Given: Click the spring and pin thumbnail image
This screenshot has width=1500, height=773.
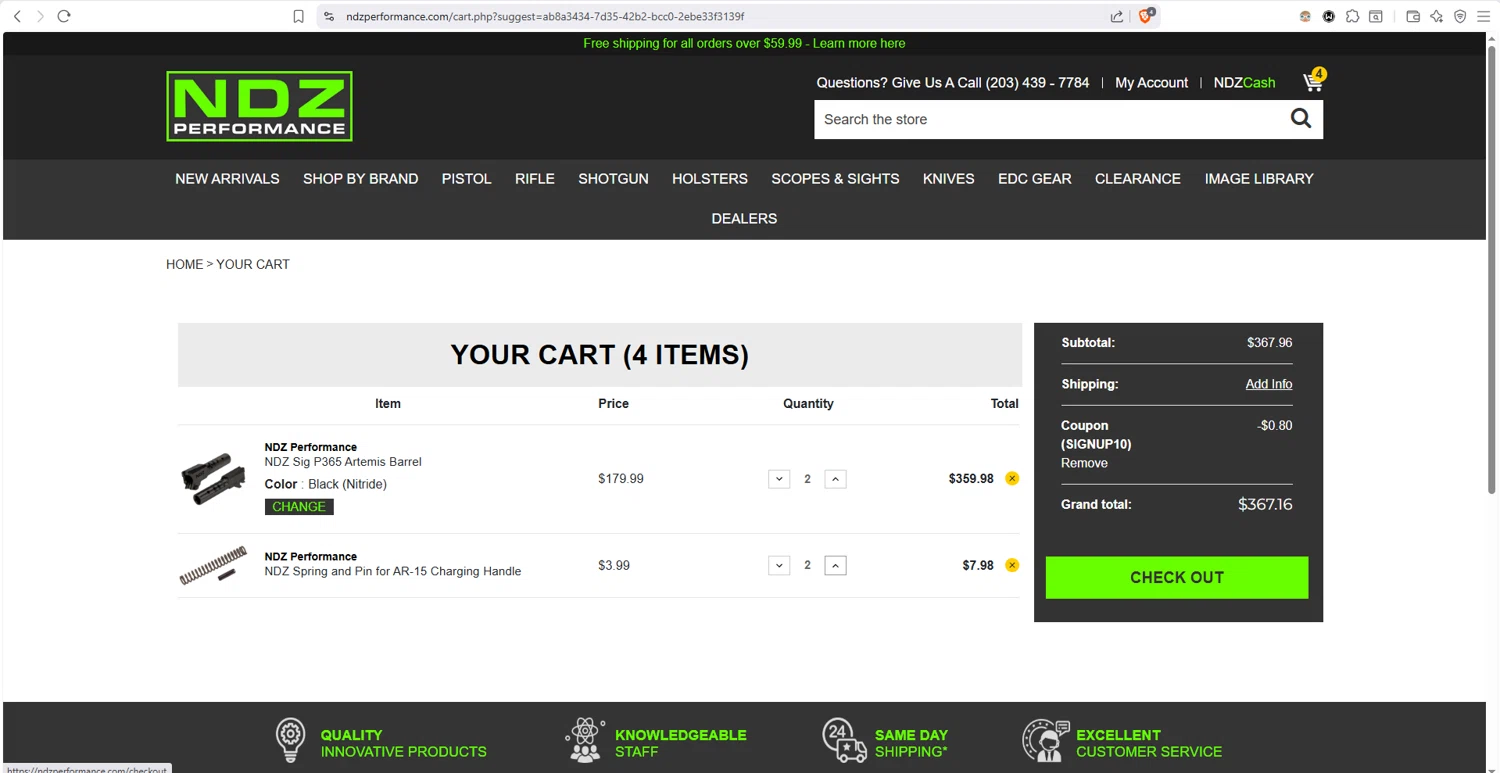Looking at the screenshot, I should [x=213, y=565].
